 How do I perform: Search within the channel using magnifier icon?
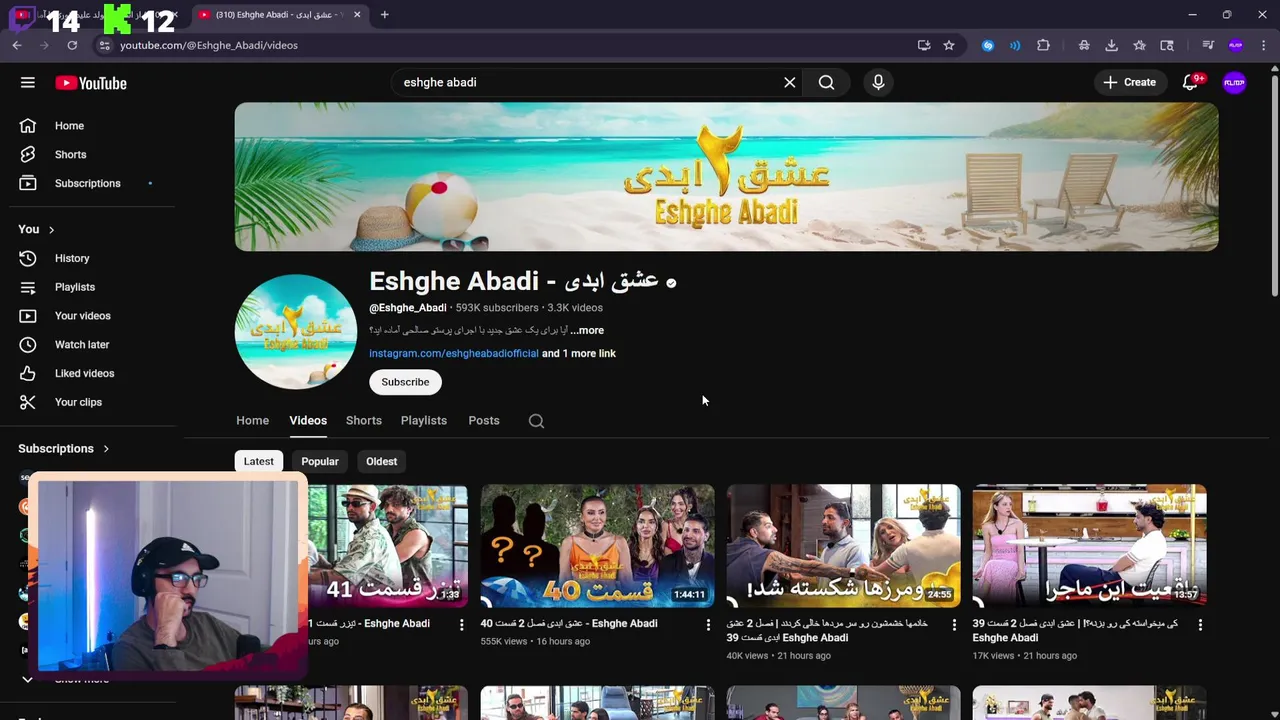536,421
